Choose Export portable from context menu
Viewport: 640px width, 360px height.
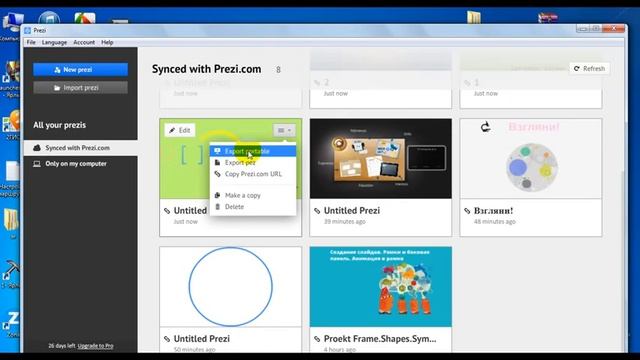click(253, 151)
